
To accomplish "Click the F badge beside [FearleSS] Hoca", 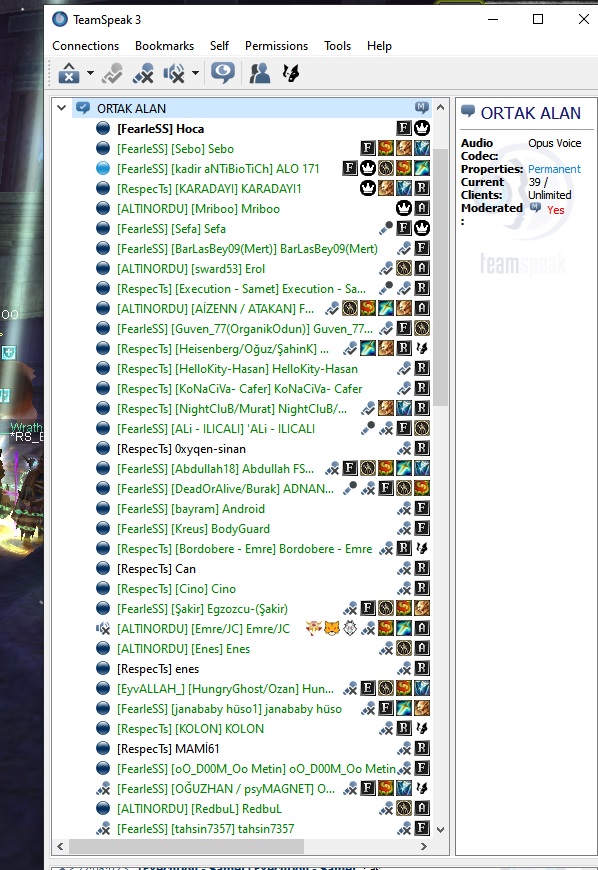I will coord(404,128).
